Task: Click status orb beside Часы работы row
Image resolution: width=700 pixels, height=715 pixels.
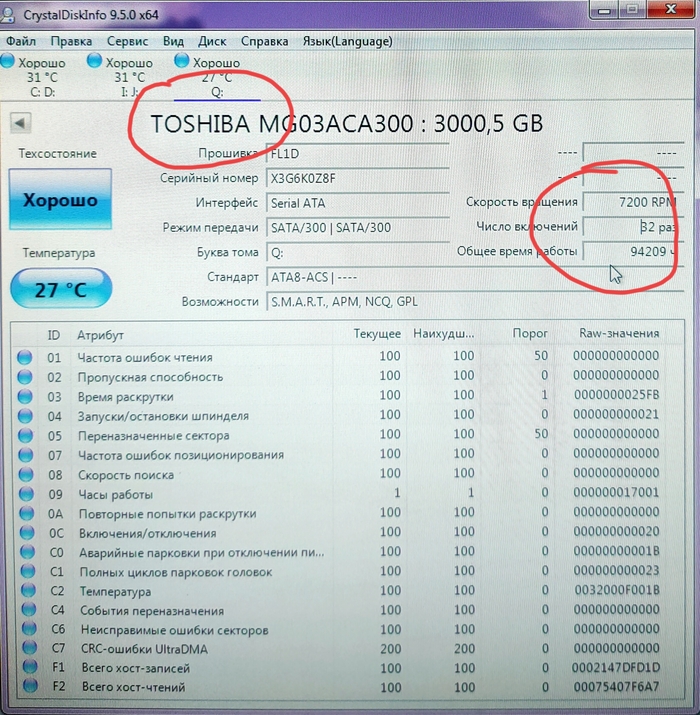Action: coord(25,494)
